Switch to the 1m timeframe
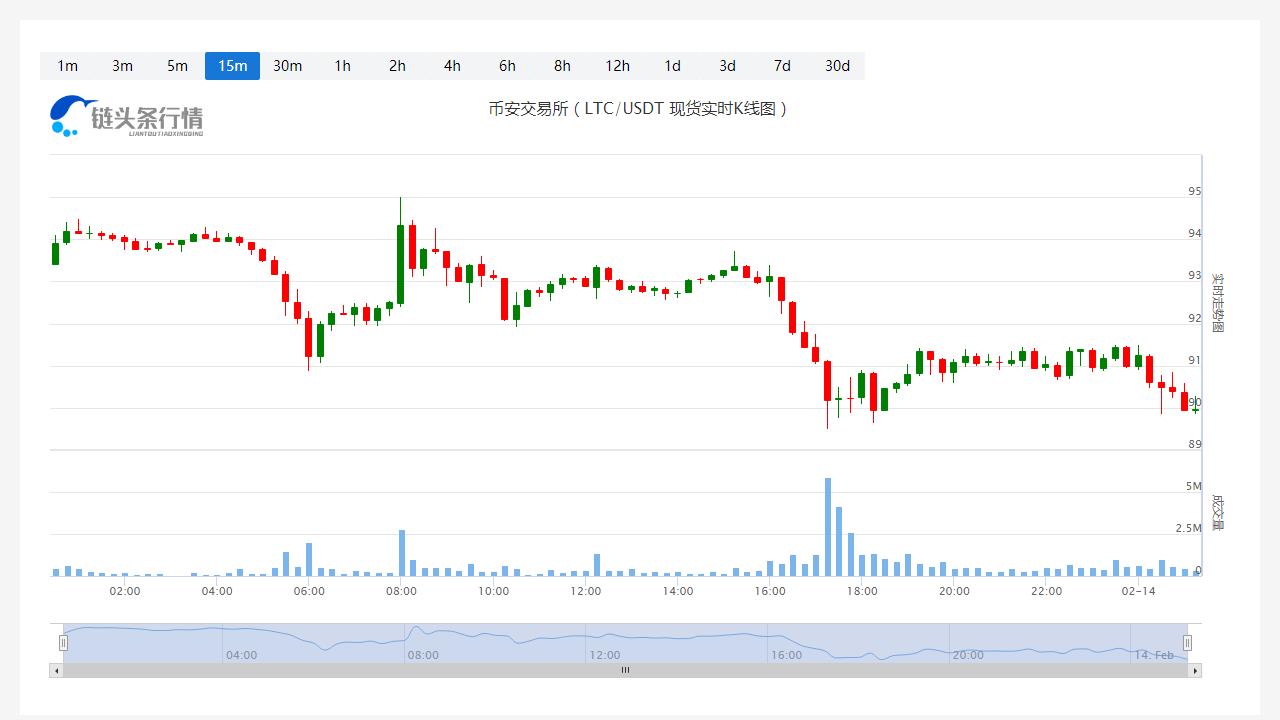Image resolution: width=1280 pixels, height=720 pixels. pos(67,66)
